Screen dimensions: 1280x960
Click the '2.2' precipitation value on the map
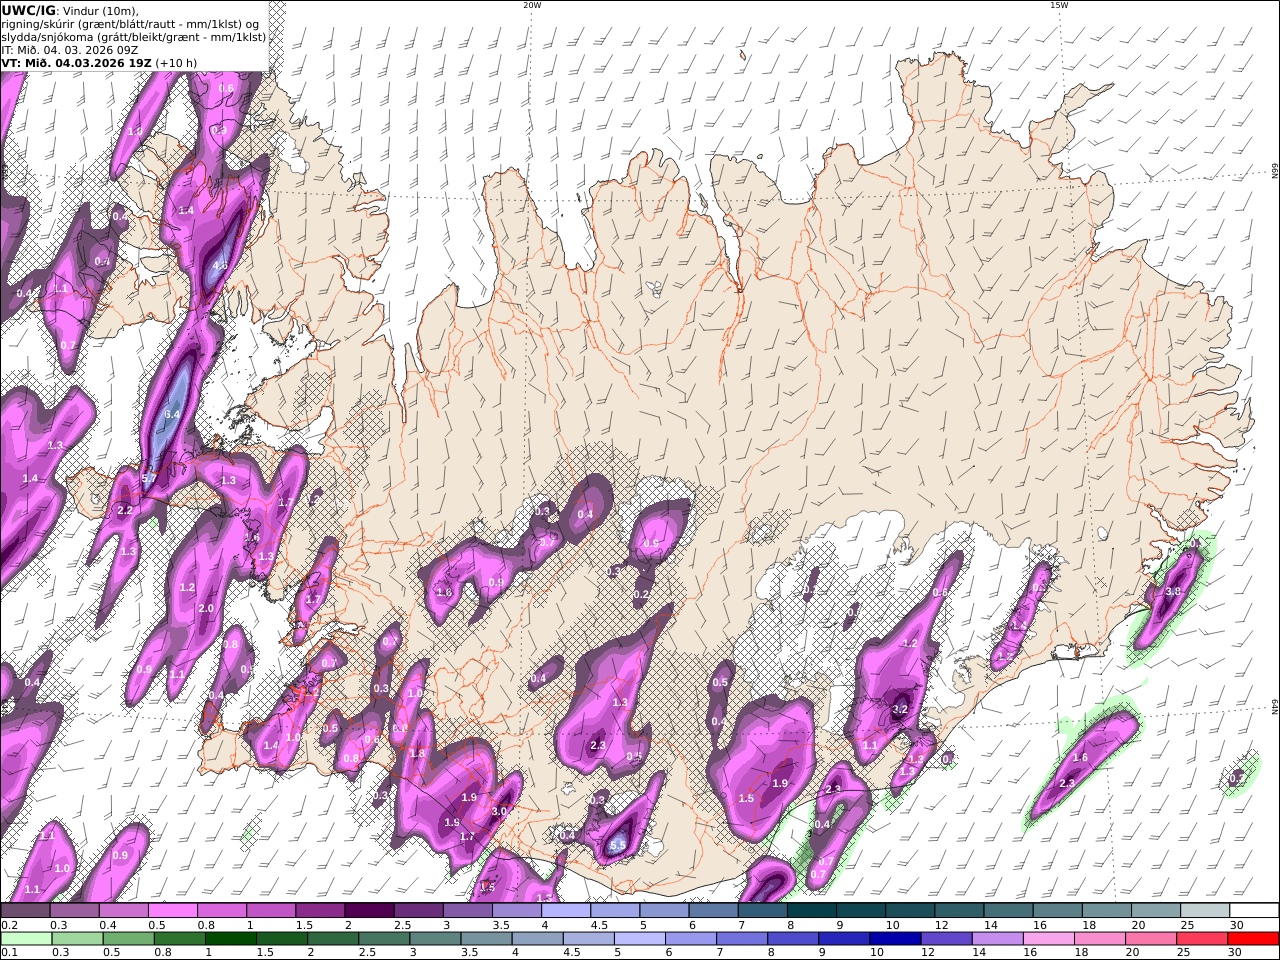[125, 510]
